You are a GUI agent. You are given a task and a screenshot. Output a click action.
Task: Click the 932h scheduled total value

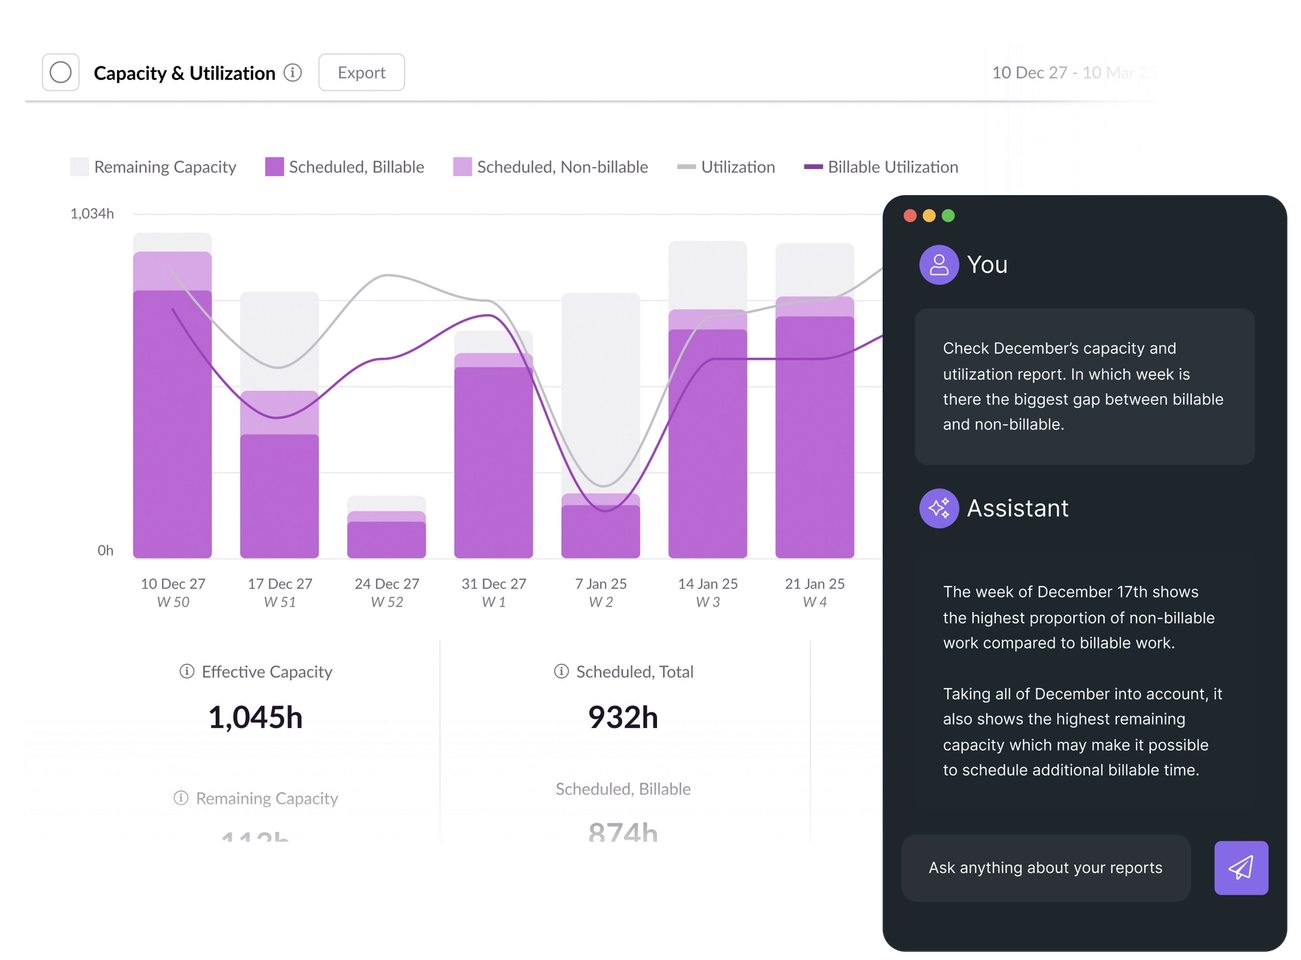(x=623, y=717)
